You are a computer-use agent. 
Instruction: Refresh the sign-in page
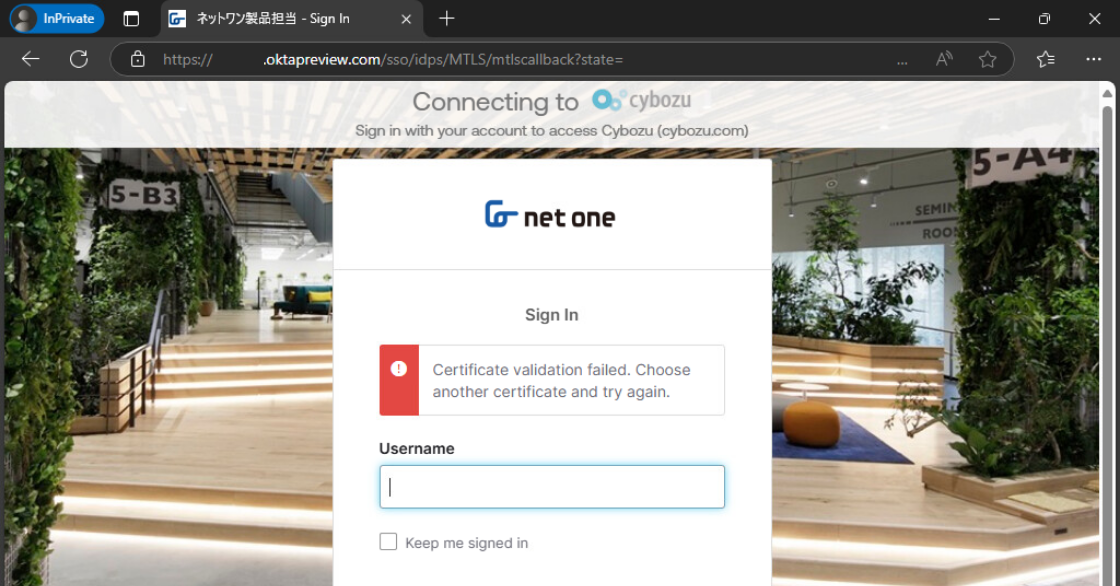tap(79, 59)
